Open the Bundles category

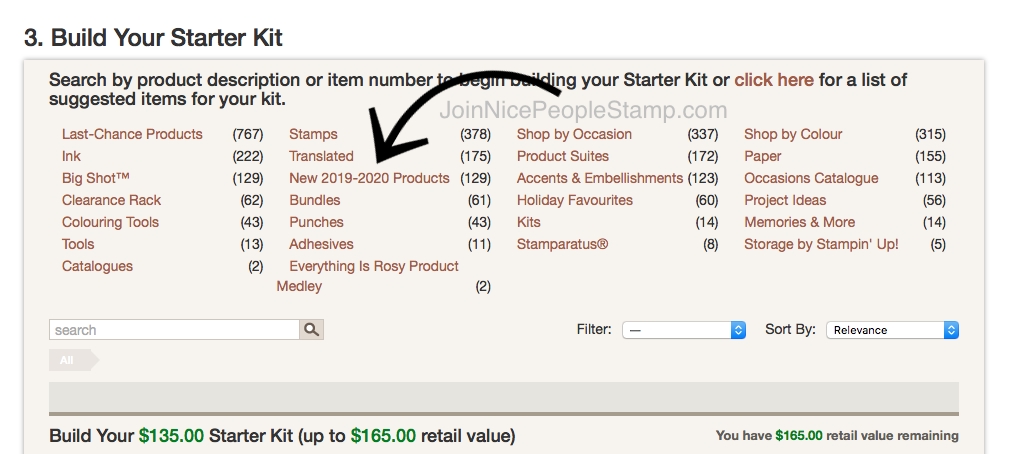point(314,200)
